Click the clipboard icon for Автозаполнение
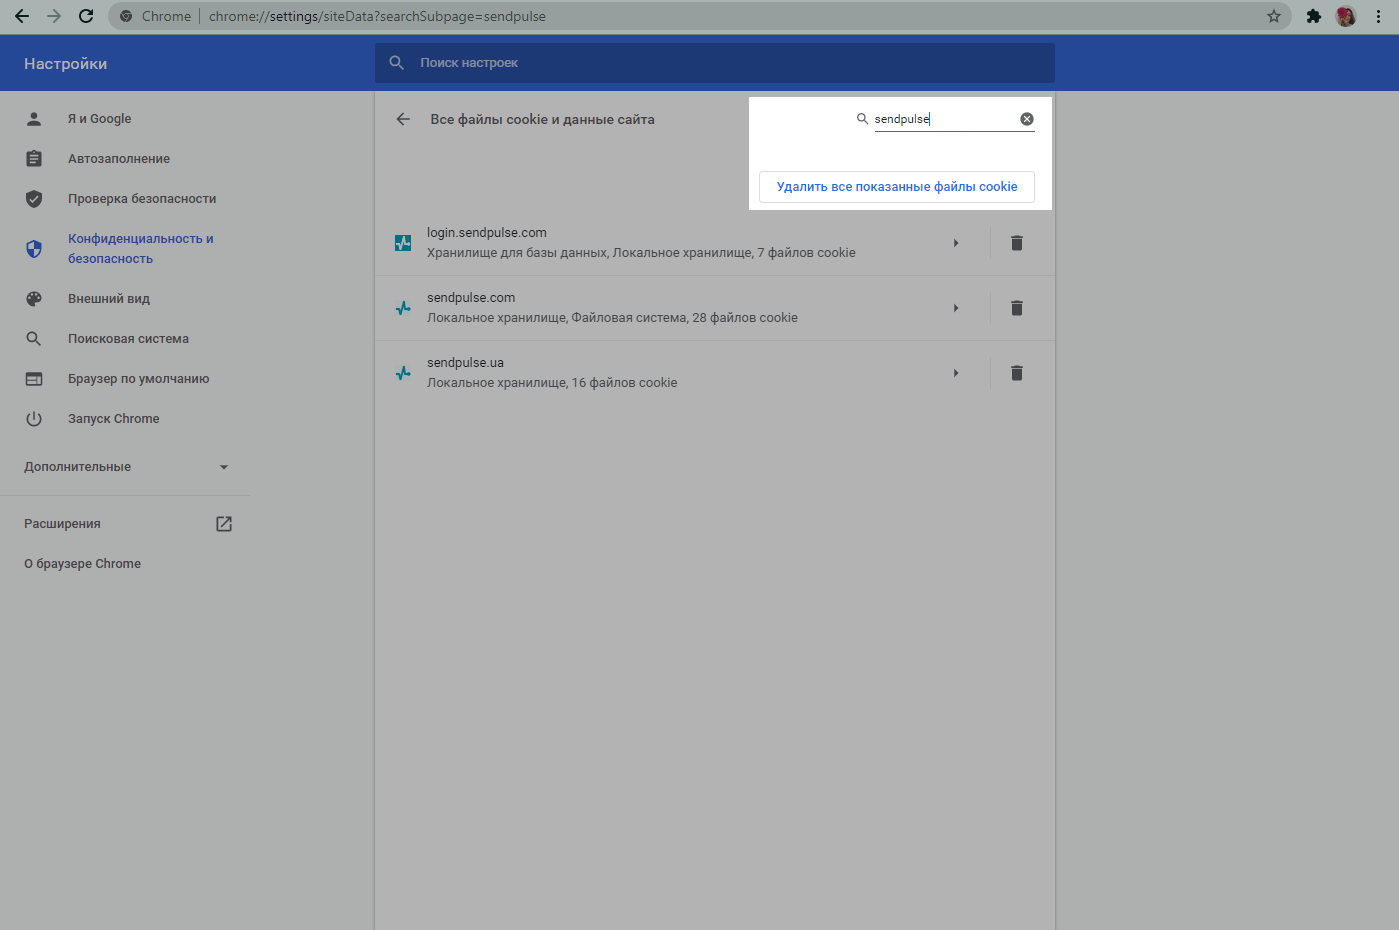 tap(34, 159)
